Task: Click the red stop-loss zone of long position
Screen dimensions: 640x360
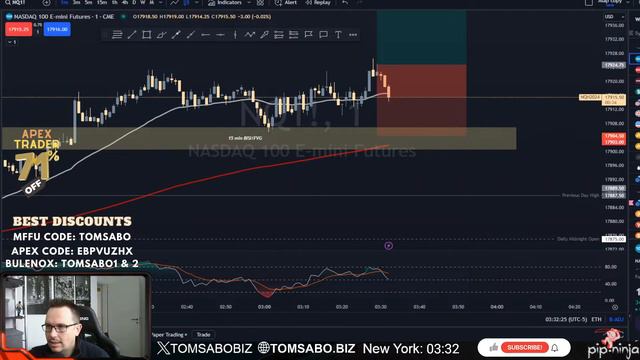Action: (x=422, y=100)
